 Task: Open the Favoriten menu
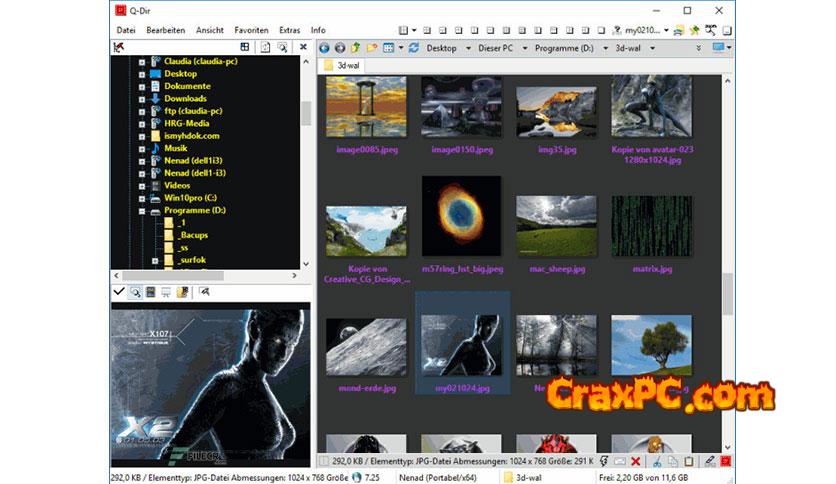251,30
